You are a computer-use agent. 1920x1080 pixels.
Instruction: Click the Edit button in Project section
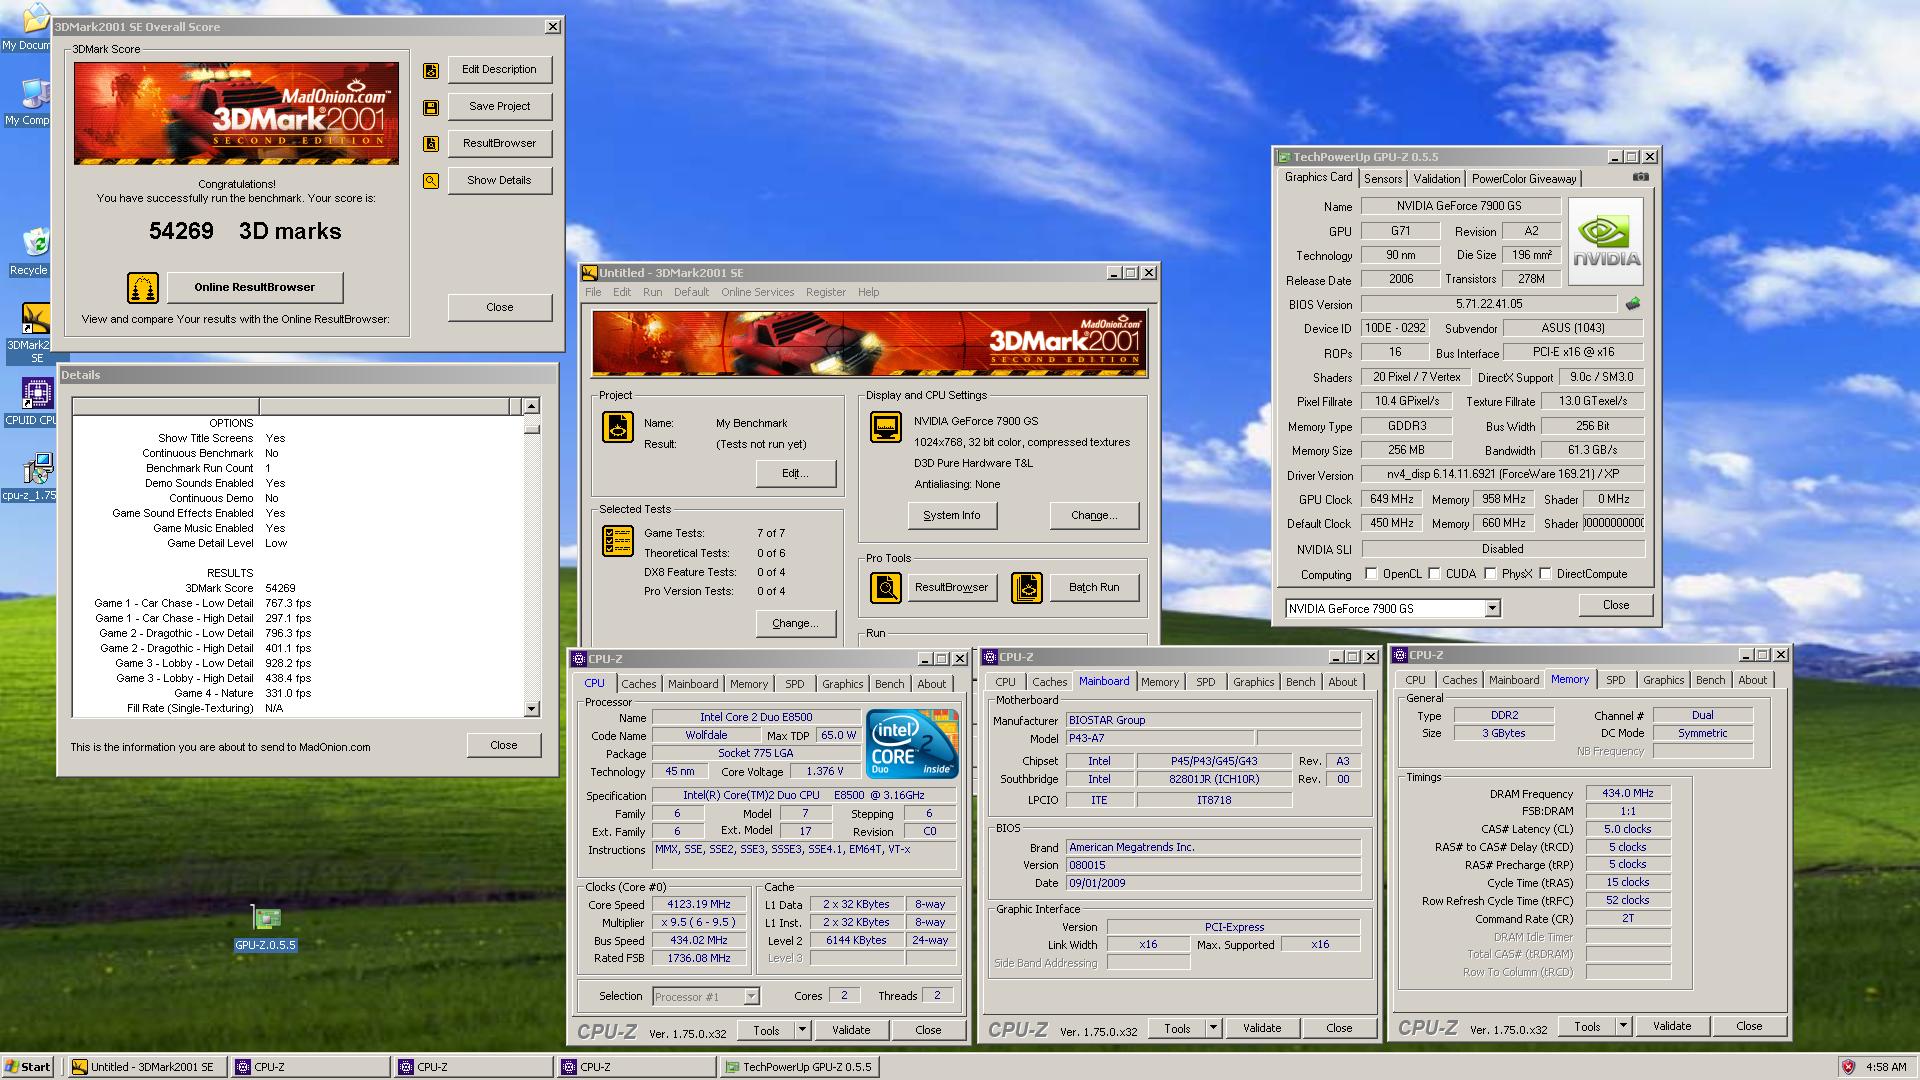[x=795, y=473]
